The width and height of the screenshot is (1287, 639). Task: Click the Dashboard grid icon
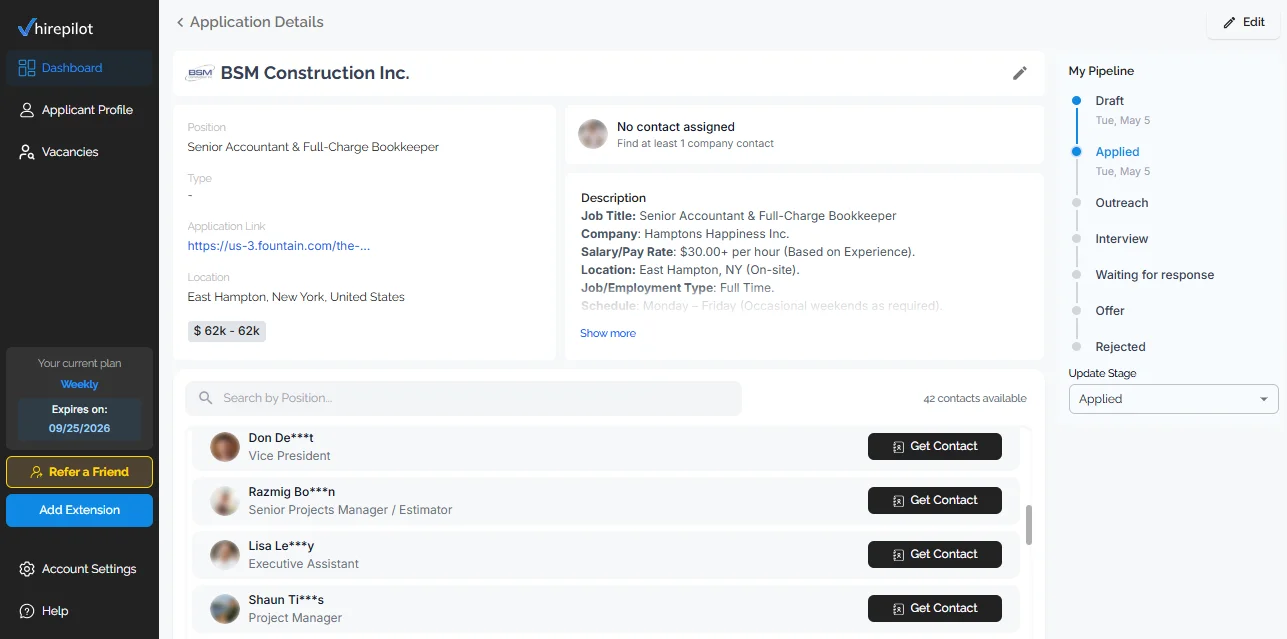coord(27,68)
